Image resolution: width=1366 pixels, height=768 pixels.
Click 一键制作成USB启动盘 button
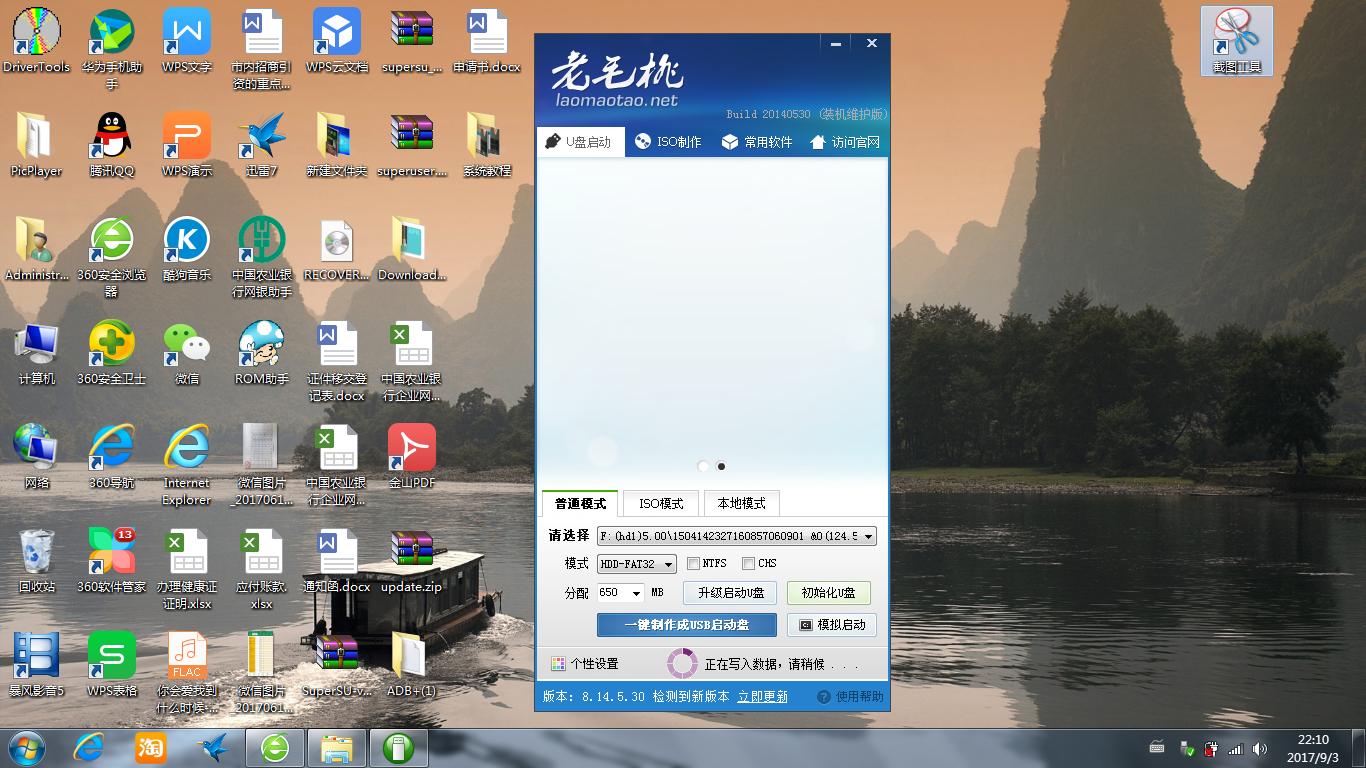click(x=688, y=625)
